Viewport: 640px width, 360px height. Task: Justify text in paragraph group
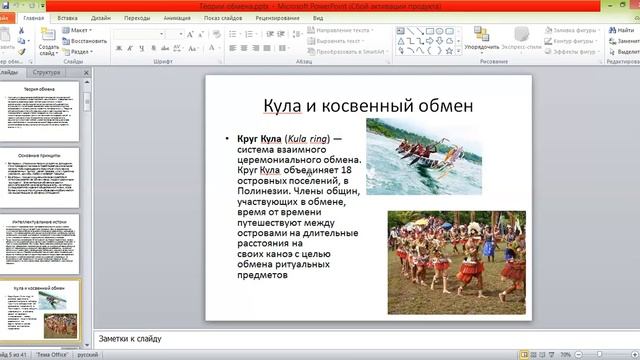click(x=267, y=48)
